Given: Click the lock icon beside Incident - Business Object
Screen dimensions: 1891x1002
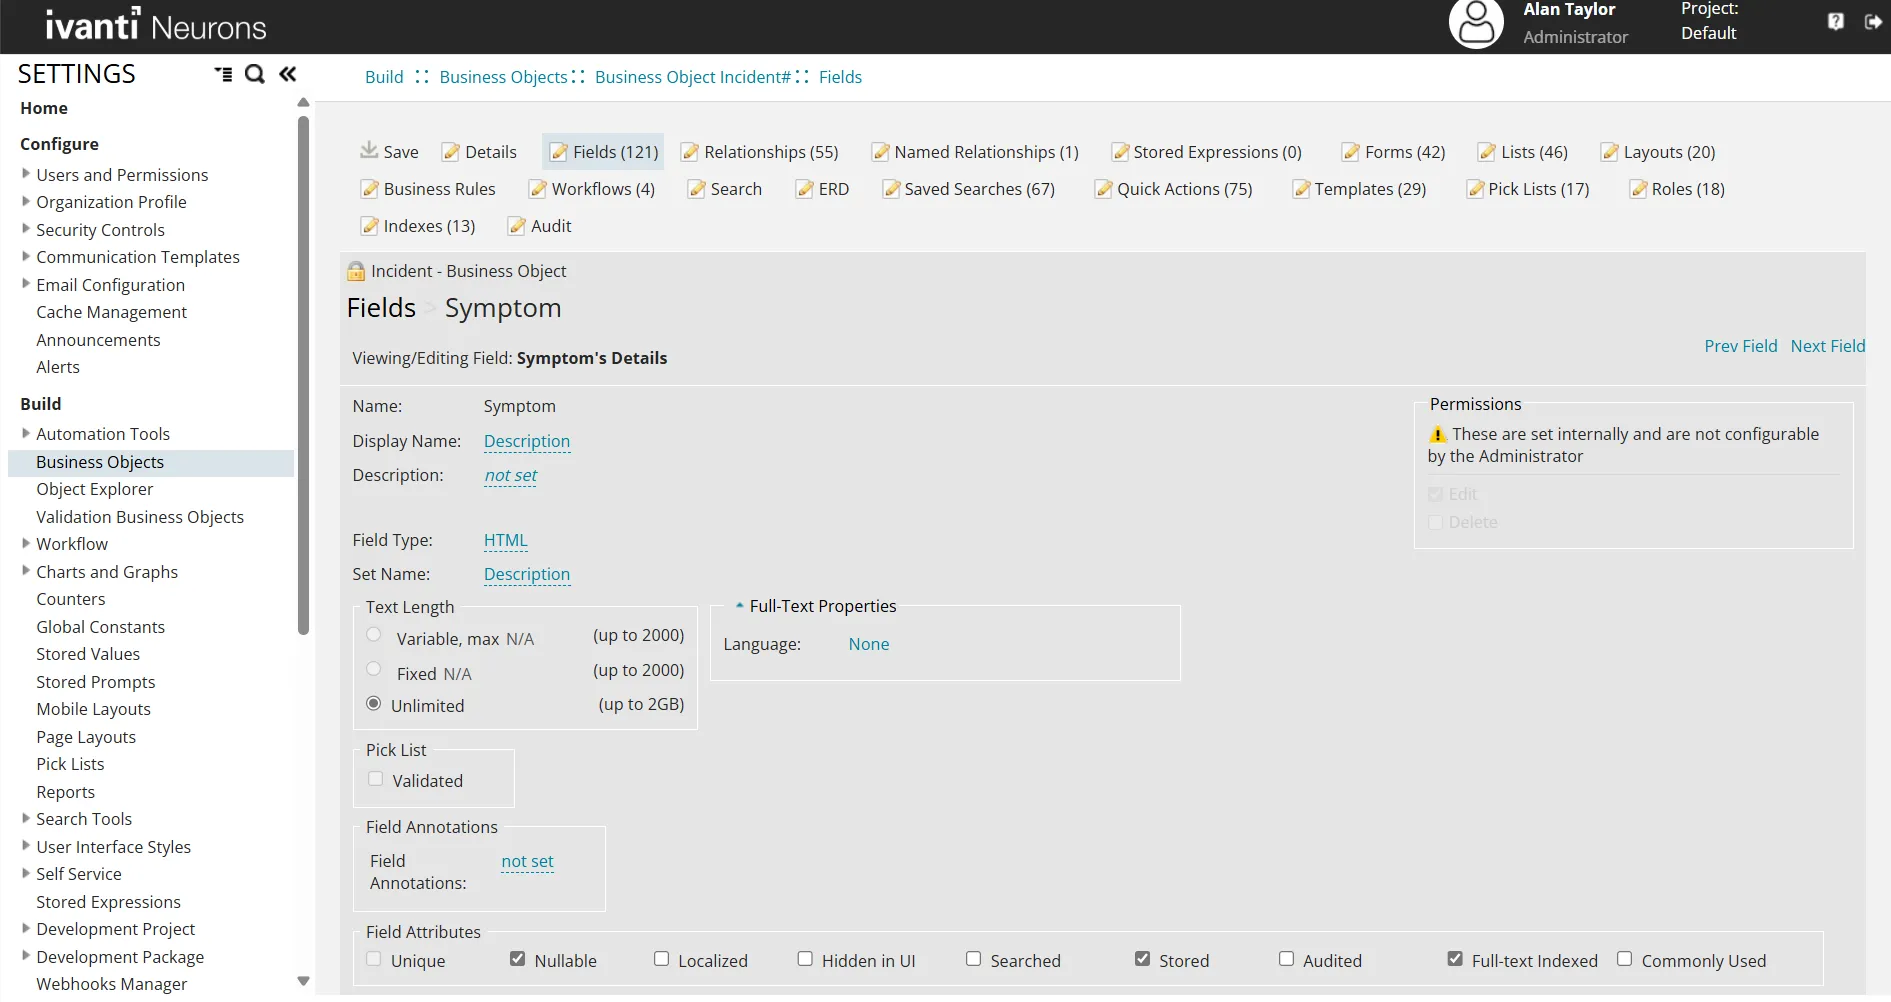Looking at the screenshot, I should pos(356,271).
